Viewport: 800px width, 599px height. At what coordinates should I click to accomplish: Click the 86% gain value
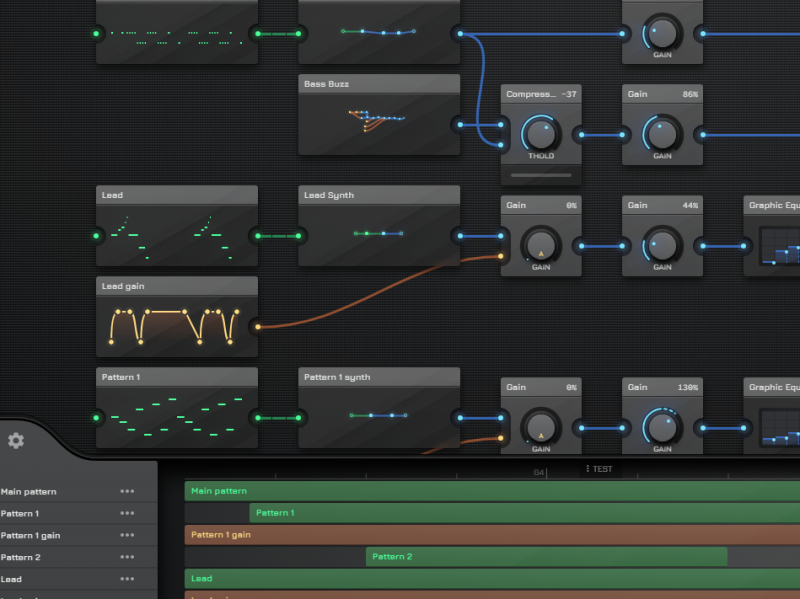click(x=690, y=94)
